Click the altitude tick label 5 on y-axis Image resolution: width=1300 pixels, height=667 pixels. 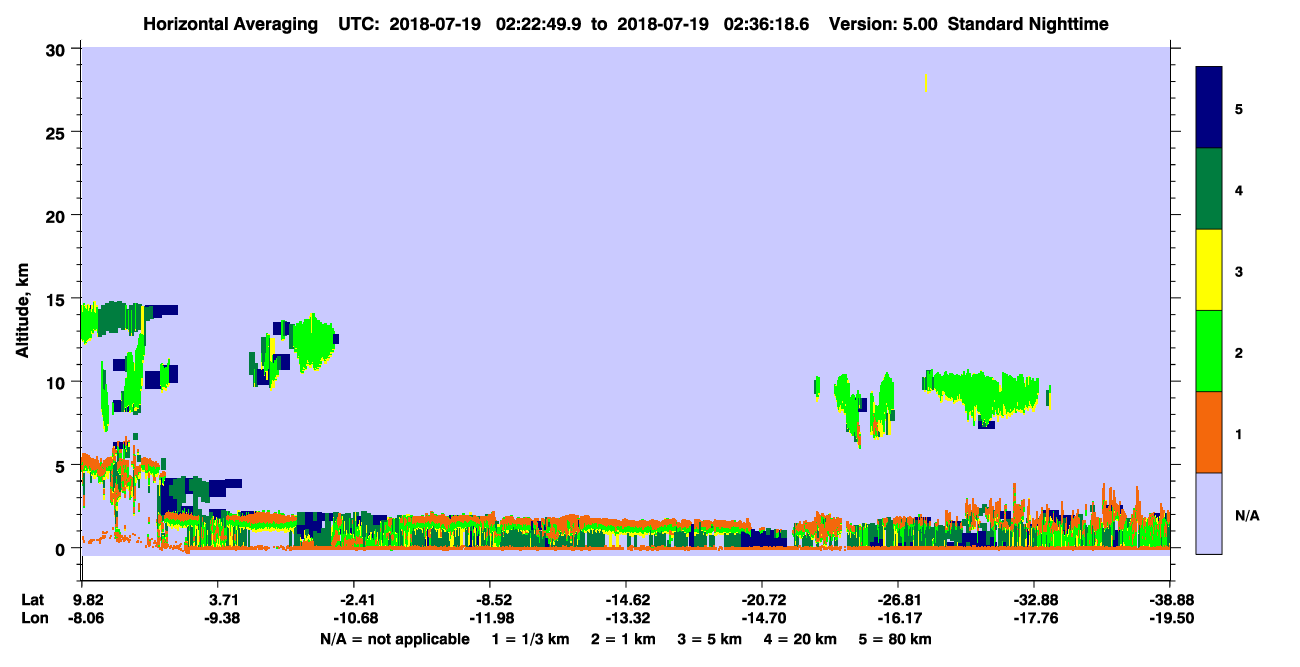click(62, 465)
